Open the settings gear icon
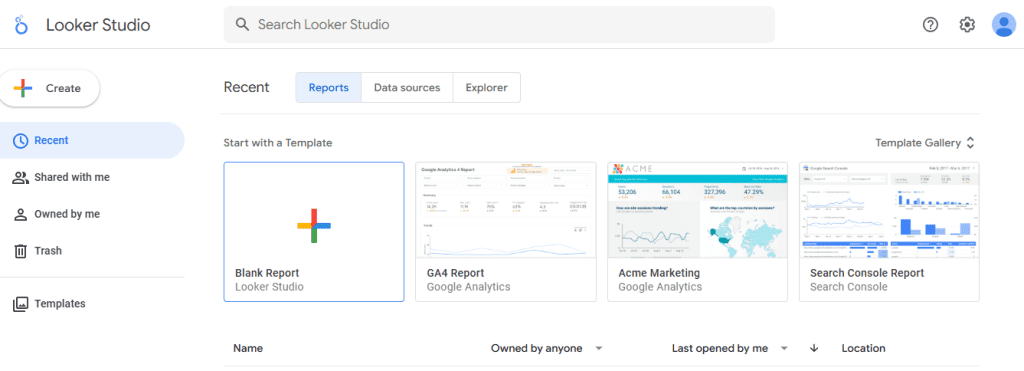 [x=967, y=25]
